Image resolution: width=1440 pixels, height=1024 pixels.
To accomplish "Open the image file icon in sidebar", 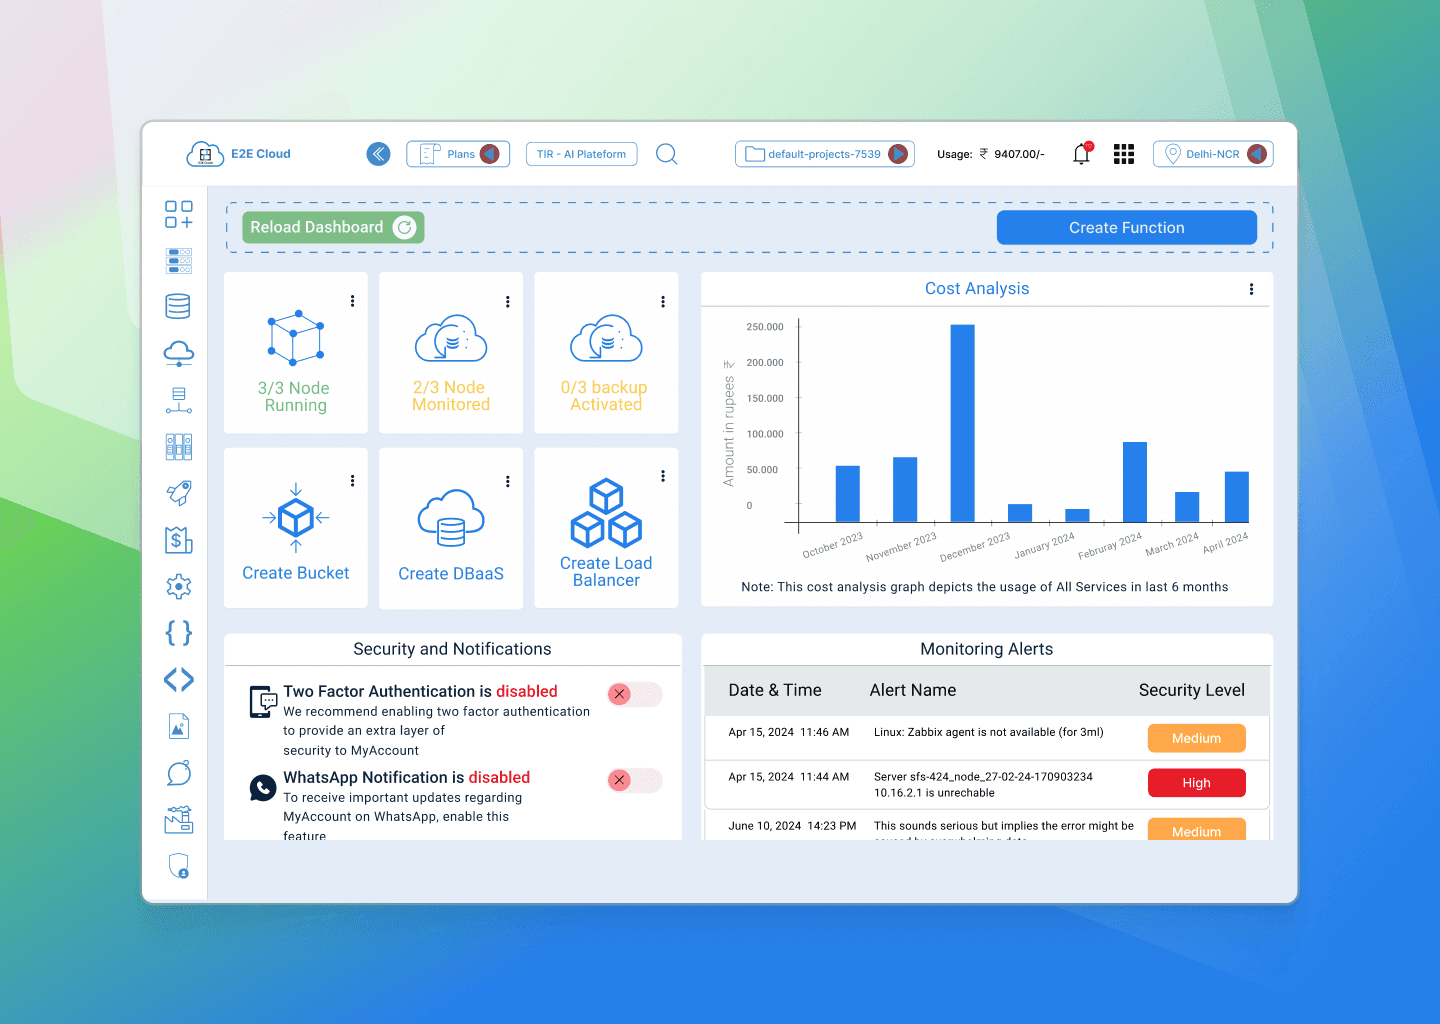I will pos(179,727).
